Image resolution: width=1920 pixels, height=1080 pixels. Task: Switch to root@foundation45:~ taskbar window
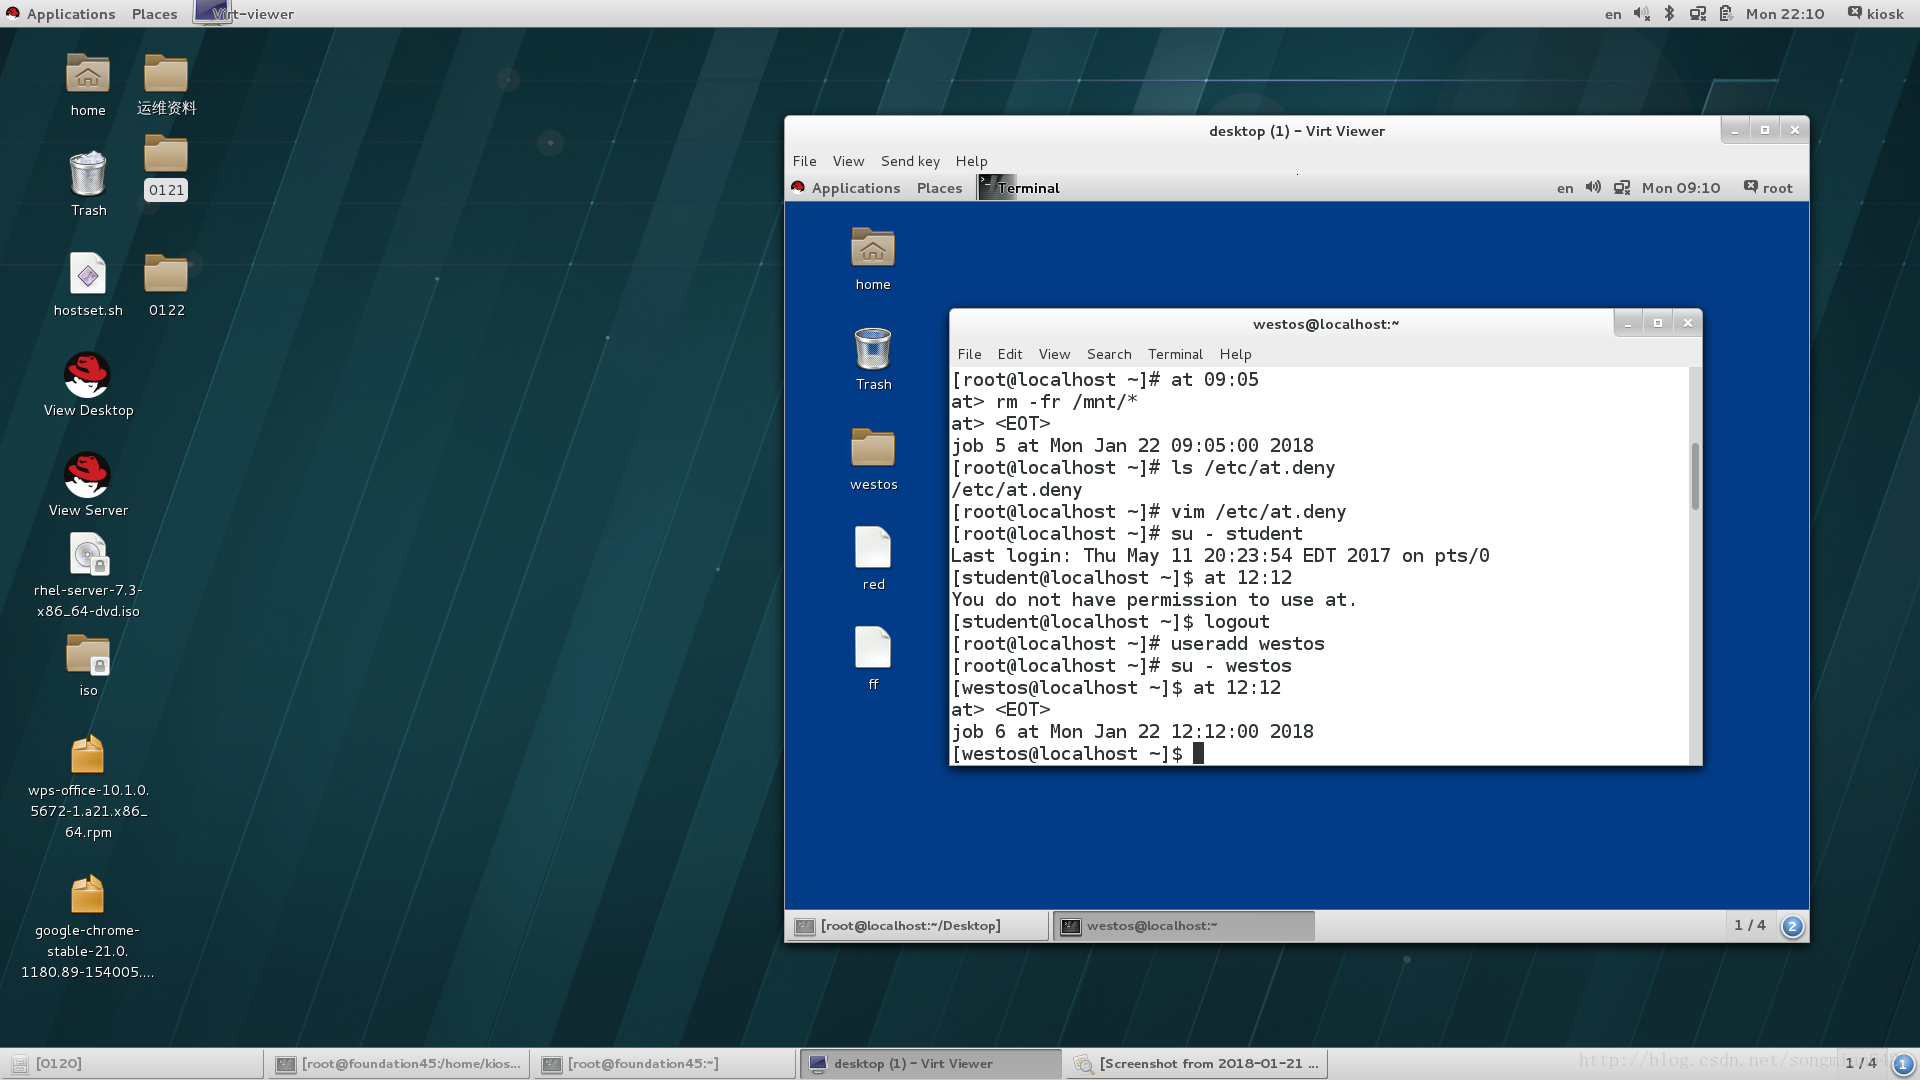pos(664,1064)
